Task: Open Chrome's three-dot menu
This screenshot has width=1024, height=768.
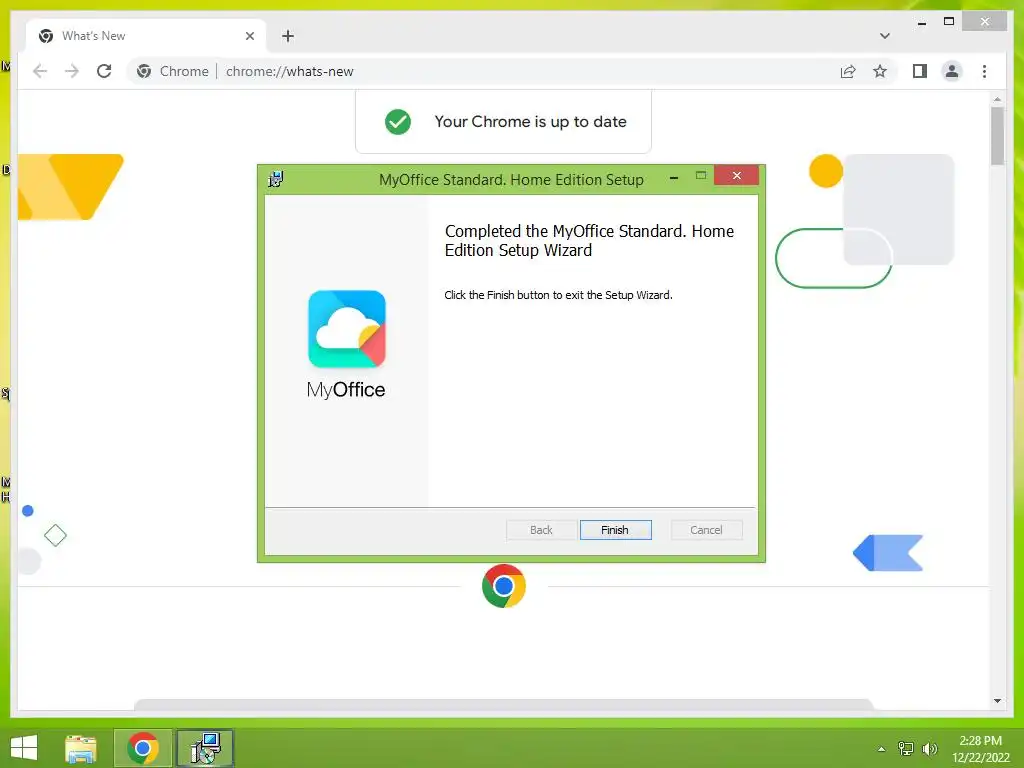Action: [984, 71]
